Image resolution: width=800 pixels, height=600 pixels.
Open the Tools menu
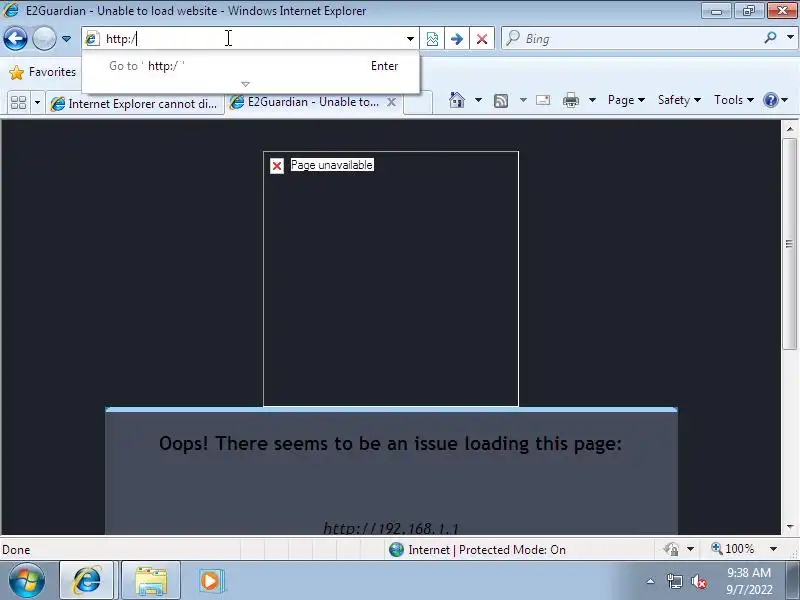click(733, 100)
